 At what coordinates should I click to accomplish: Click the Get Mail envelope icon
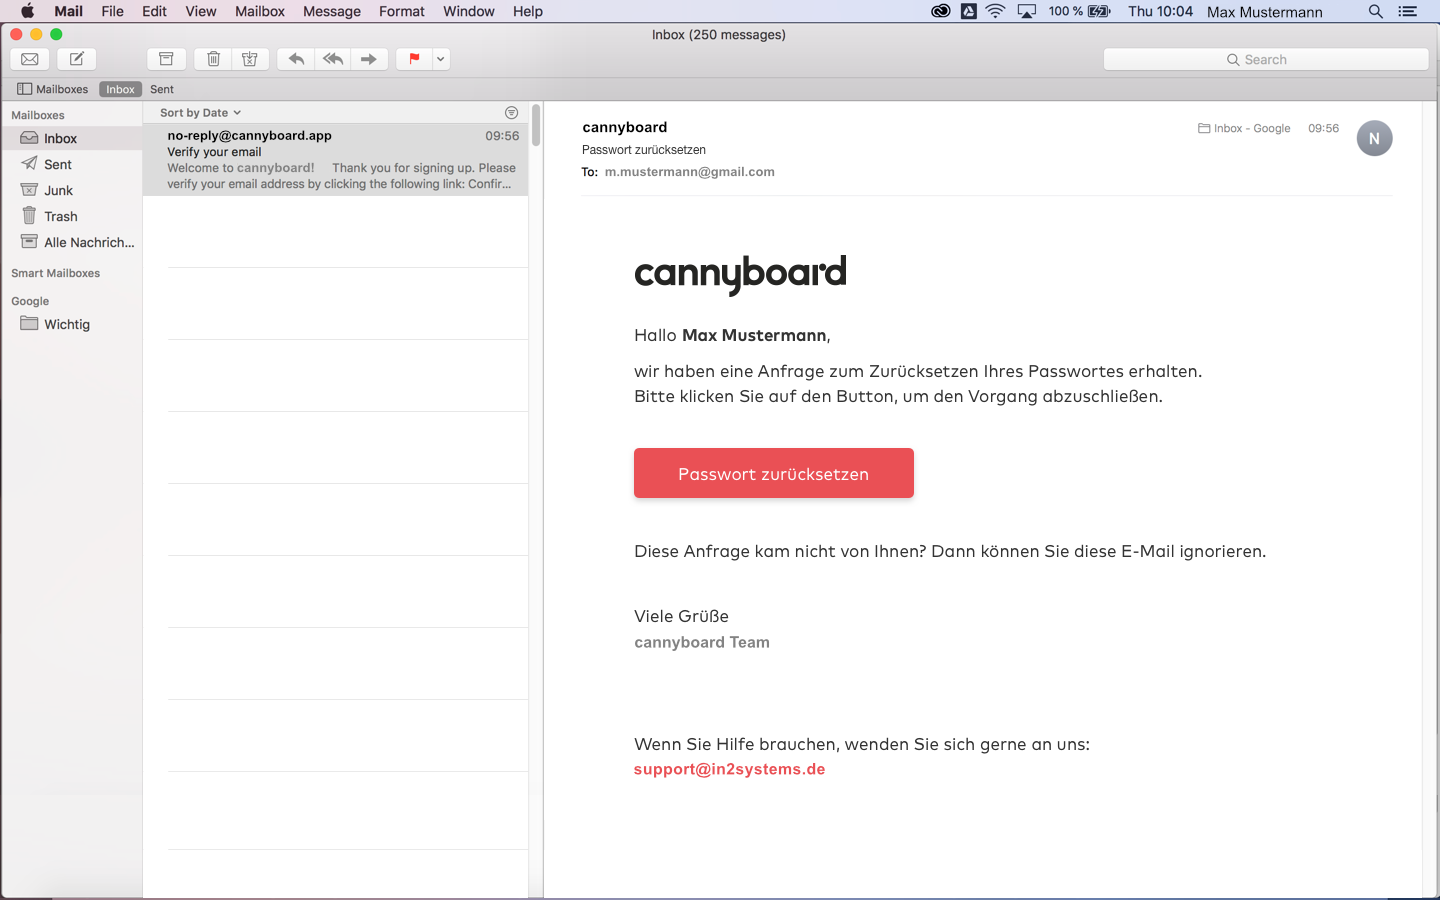point(30,59)
